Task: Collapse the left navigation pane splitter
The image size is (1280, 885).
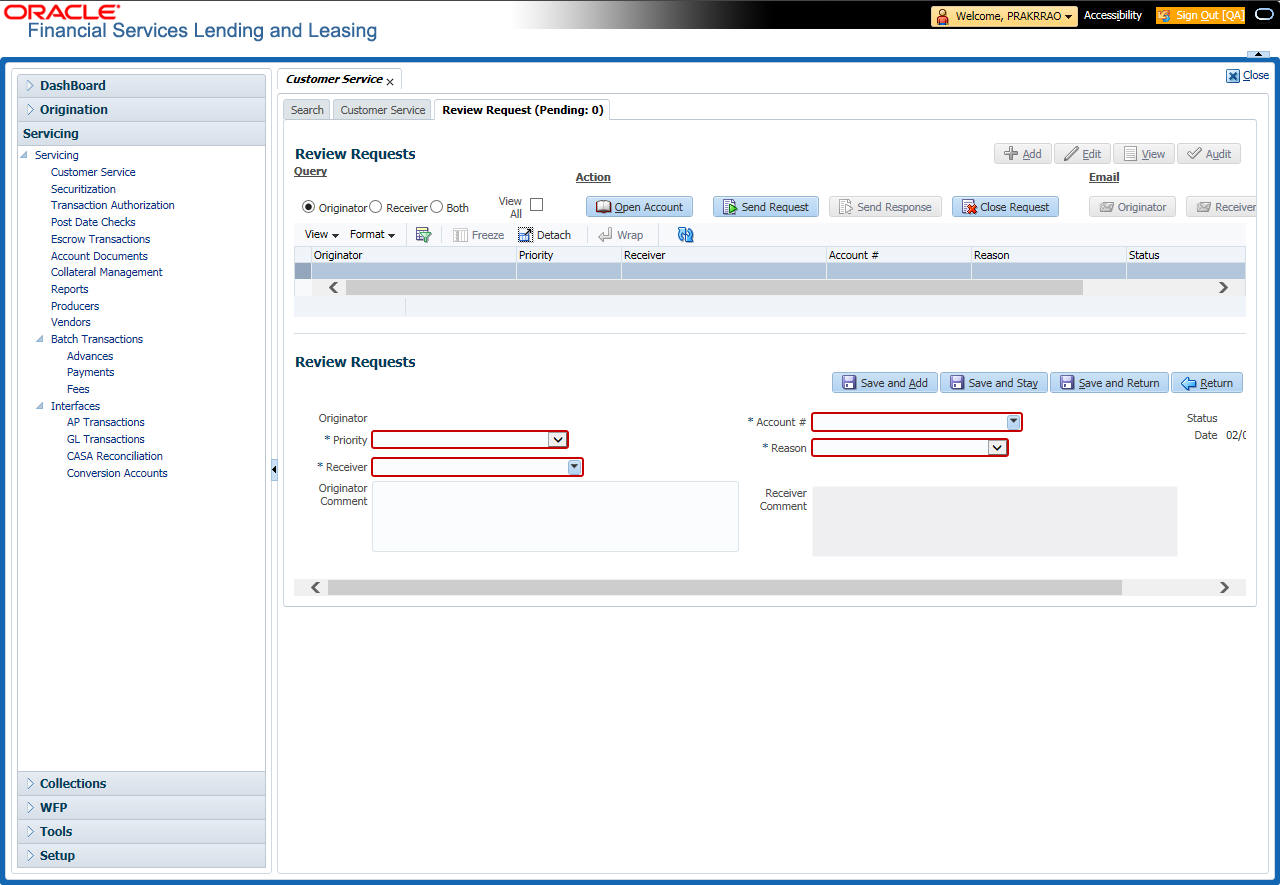Action: [274, 471]
